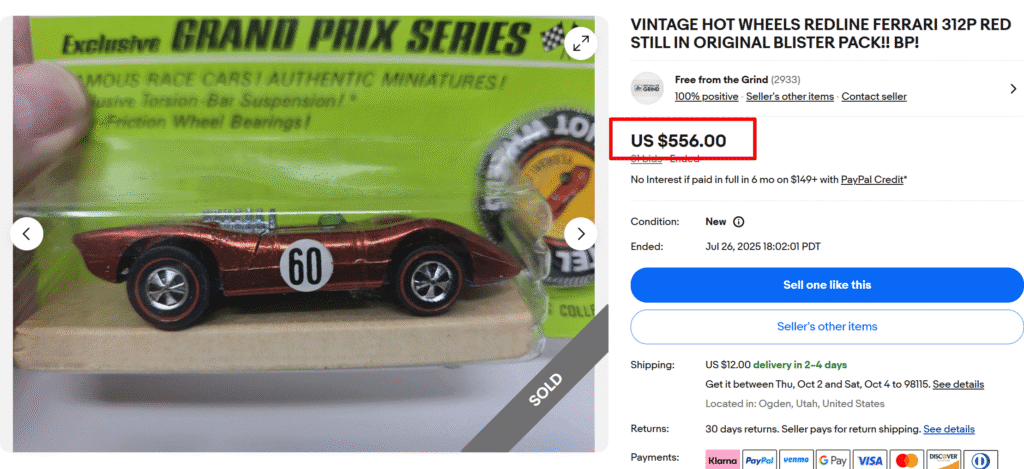Open the 100% positive feedback link
1024x469 pixels.
[707, 97]
